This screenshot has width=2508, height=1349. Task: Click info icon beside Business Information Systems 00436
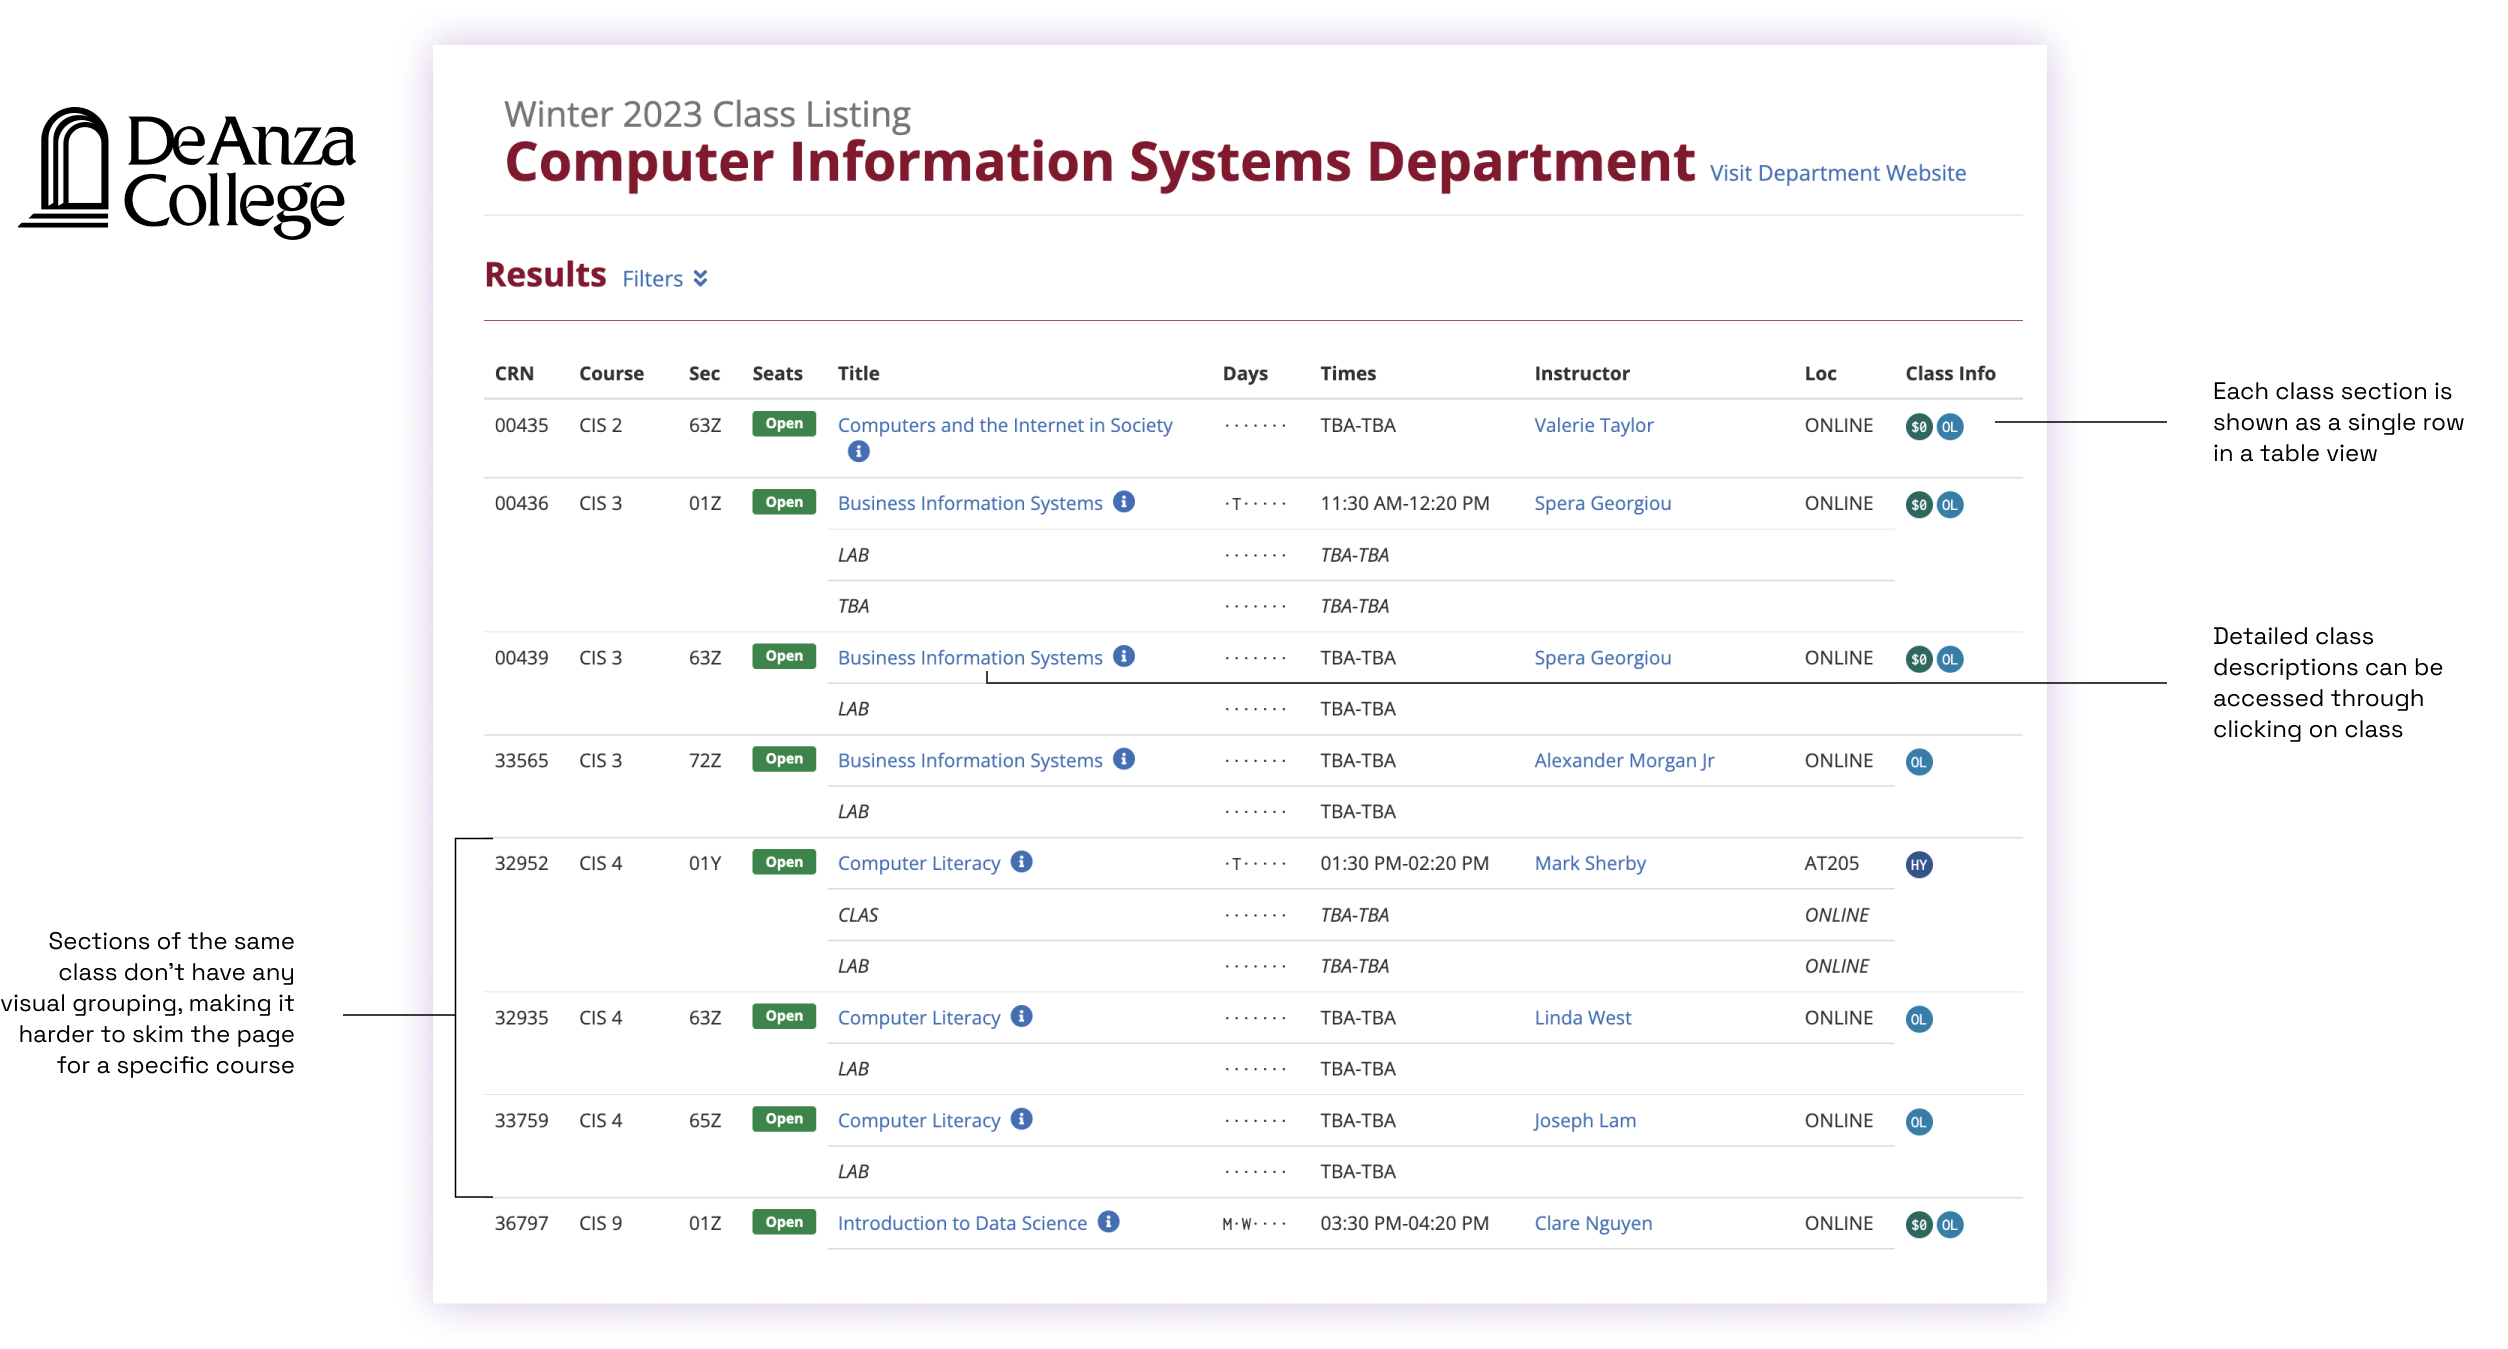(x=1124, y=502)
